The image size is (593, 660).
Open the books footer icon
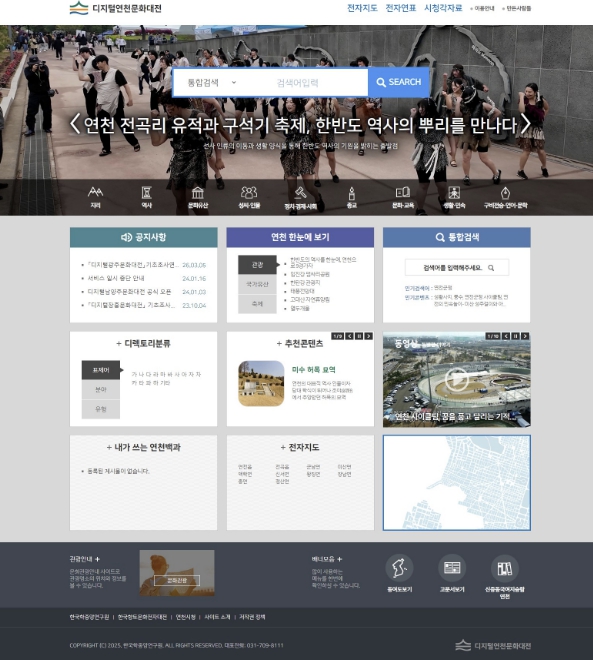[505, 568]
